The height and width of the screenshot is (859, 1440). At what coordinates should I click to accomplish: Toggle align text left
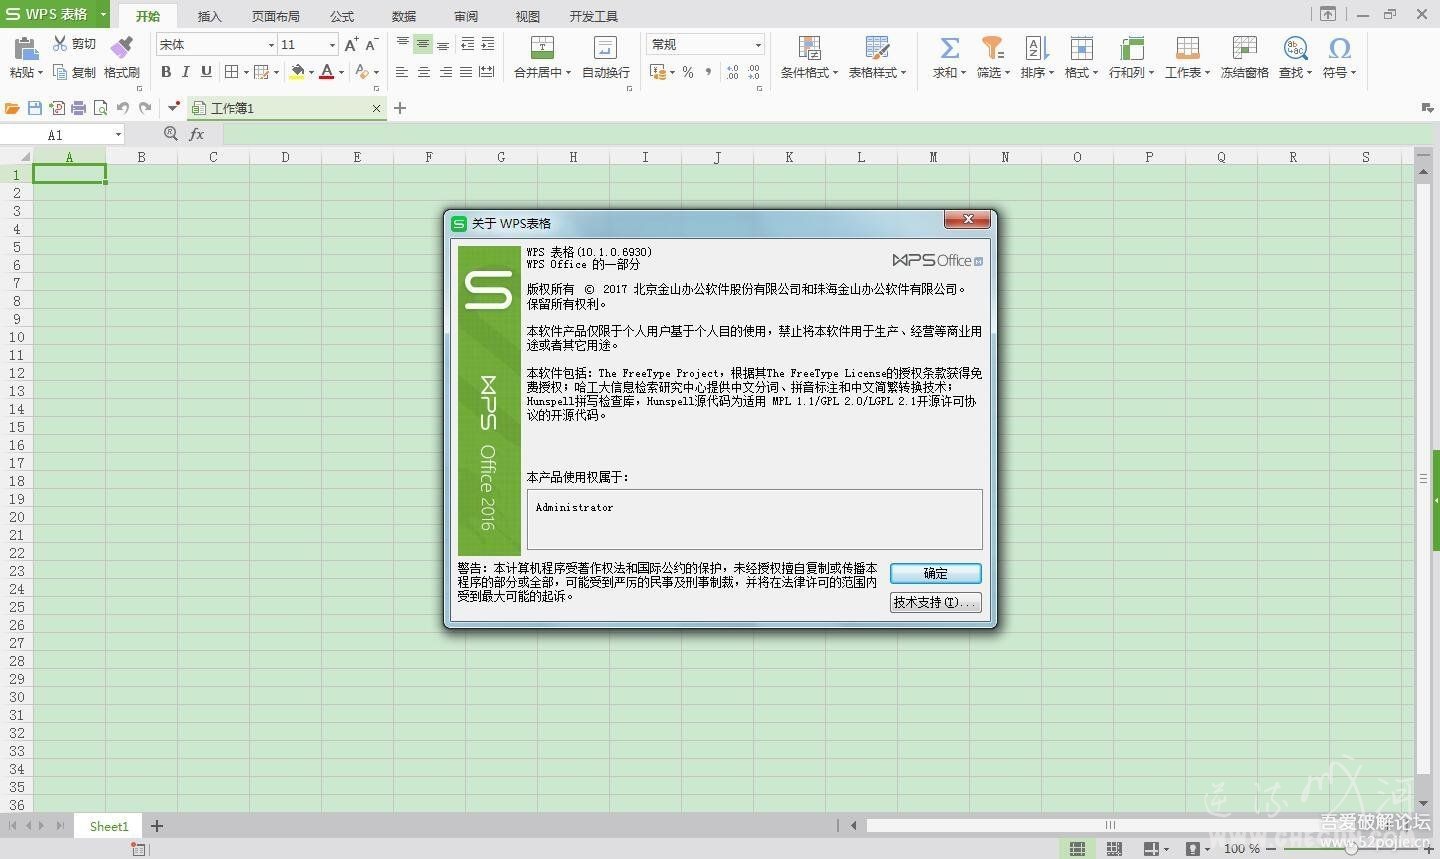click(x=402, y=72)
